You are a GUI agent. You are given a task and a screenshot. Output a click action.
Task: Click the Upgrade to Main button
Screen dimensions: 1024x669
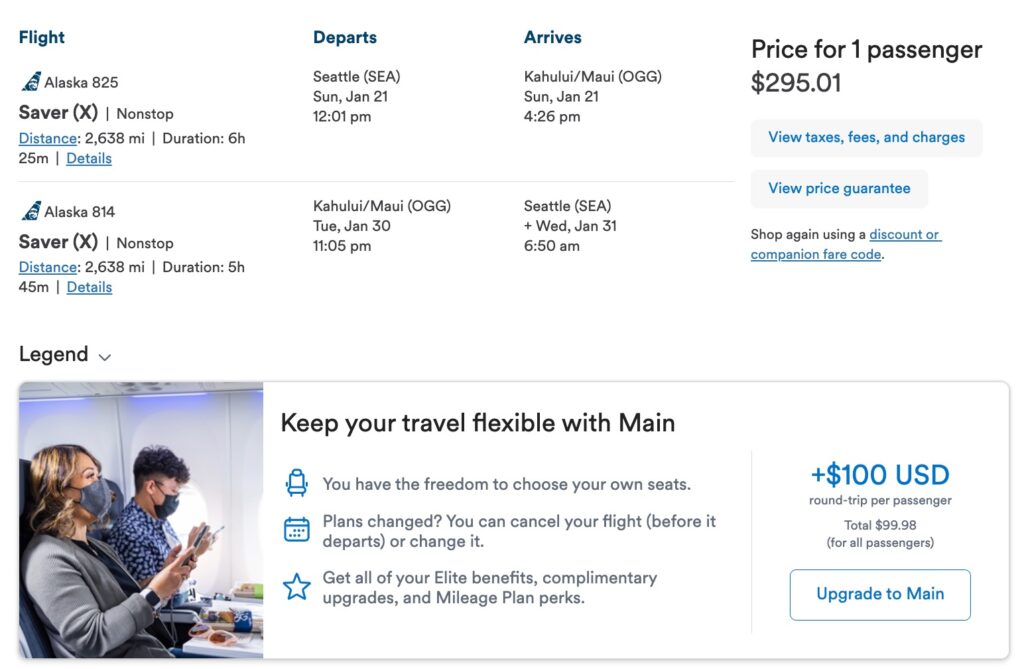[x=879, y=594]
